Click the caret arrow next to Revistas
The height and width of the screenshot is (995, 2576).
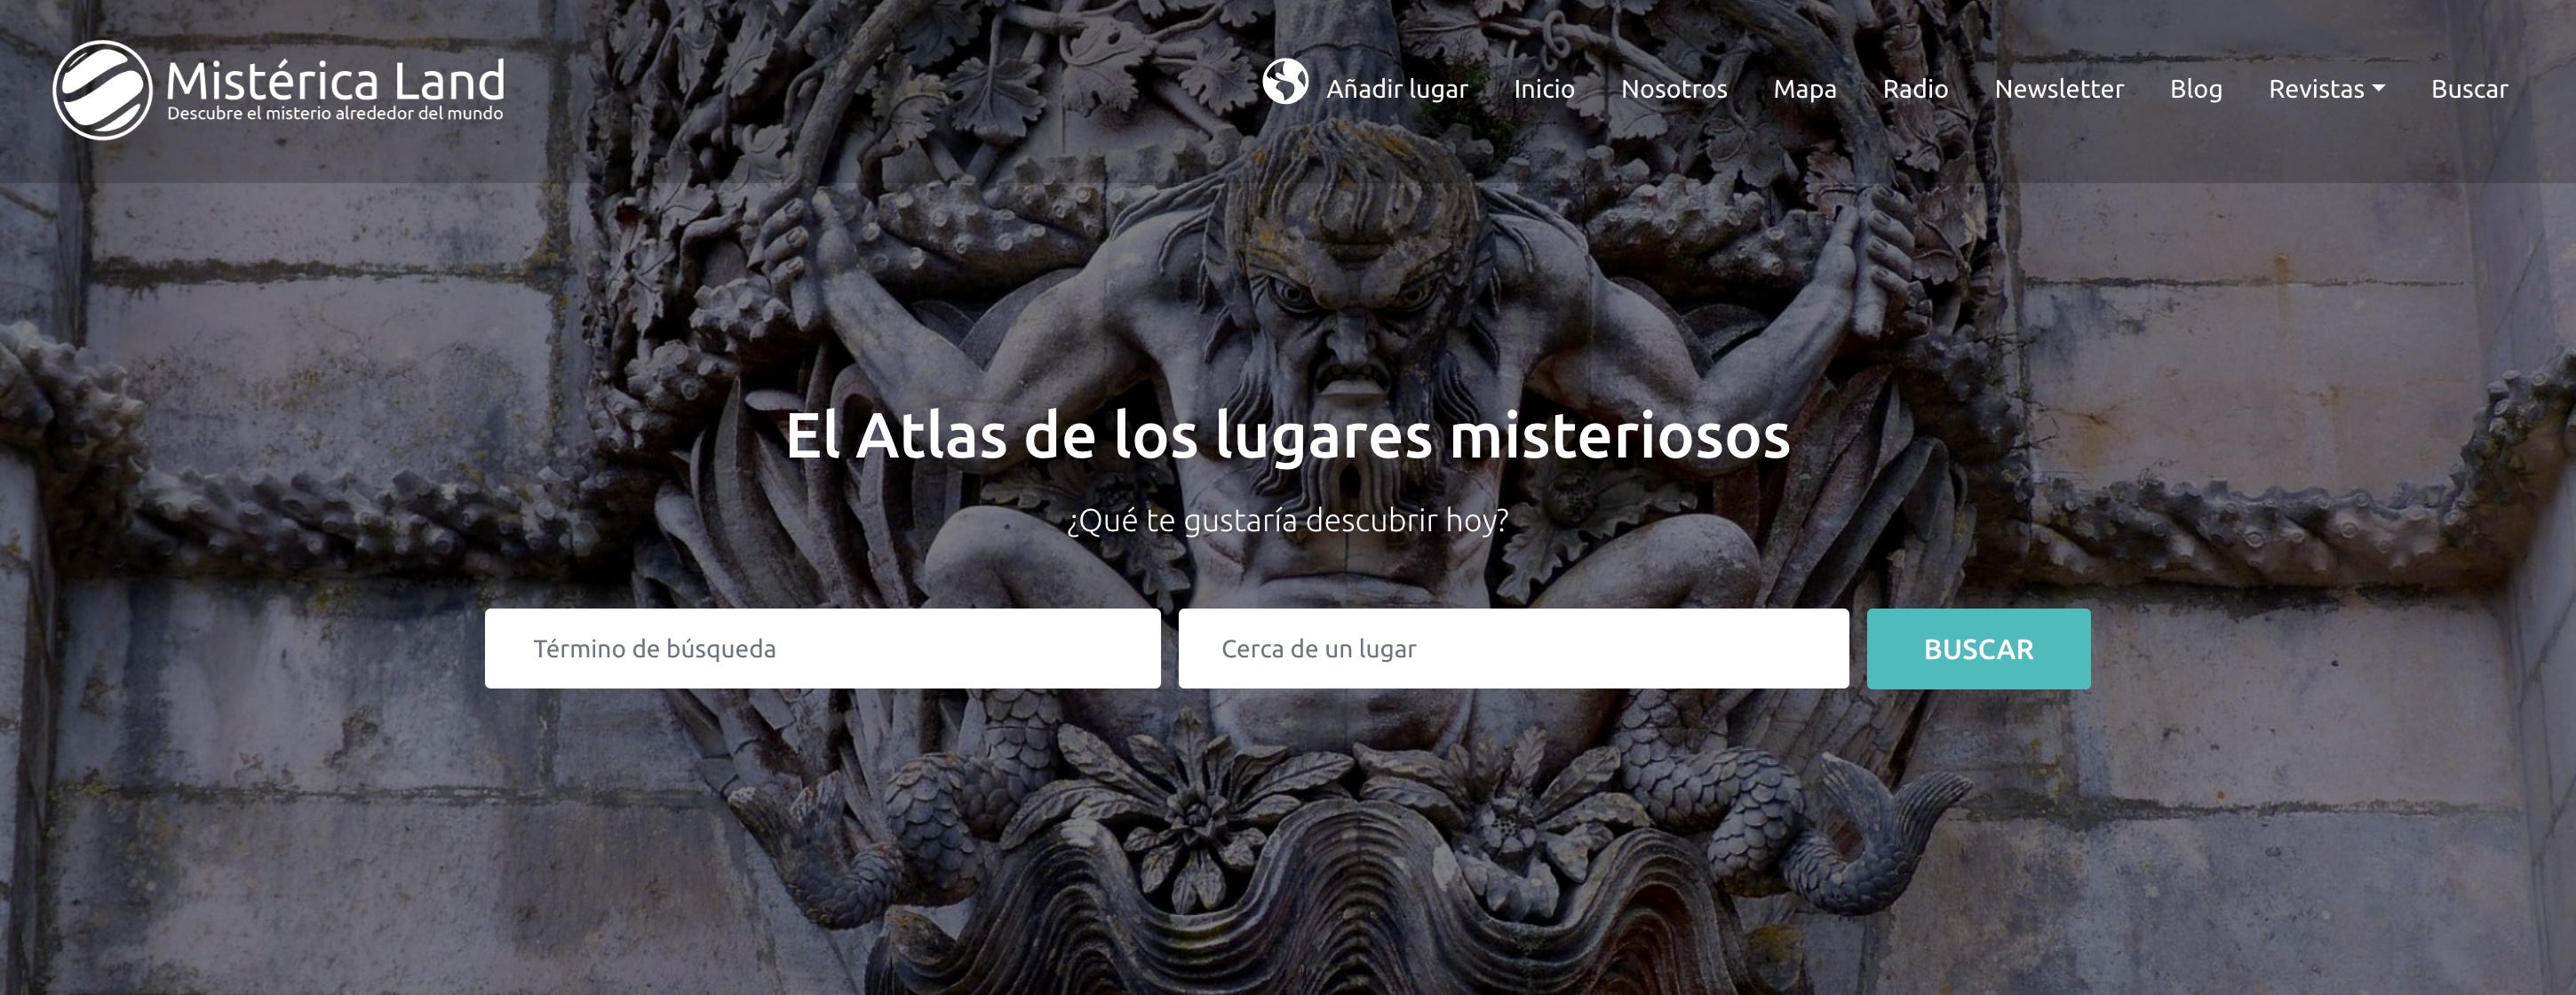click(x=2379, y=88)
